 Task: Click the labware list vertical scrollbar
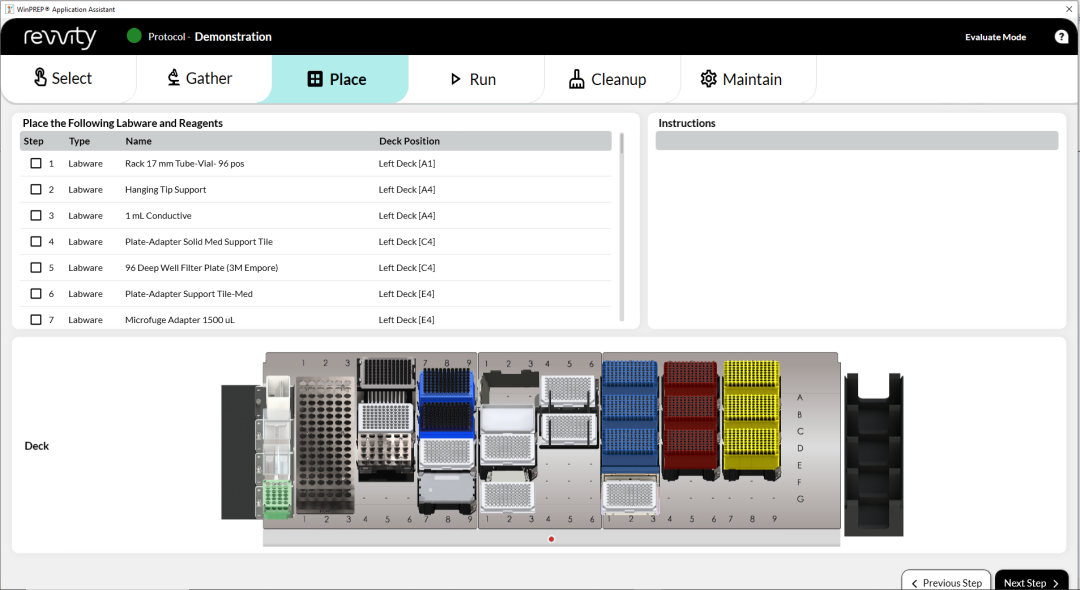[x=622, y=143]
